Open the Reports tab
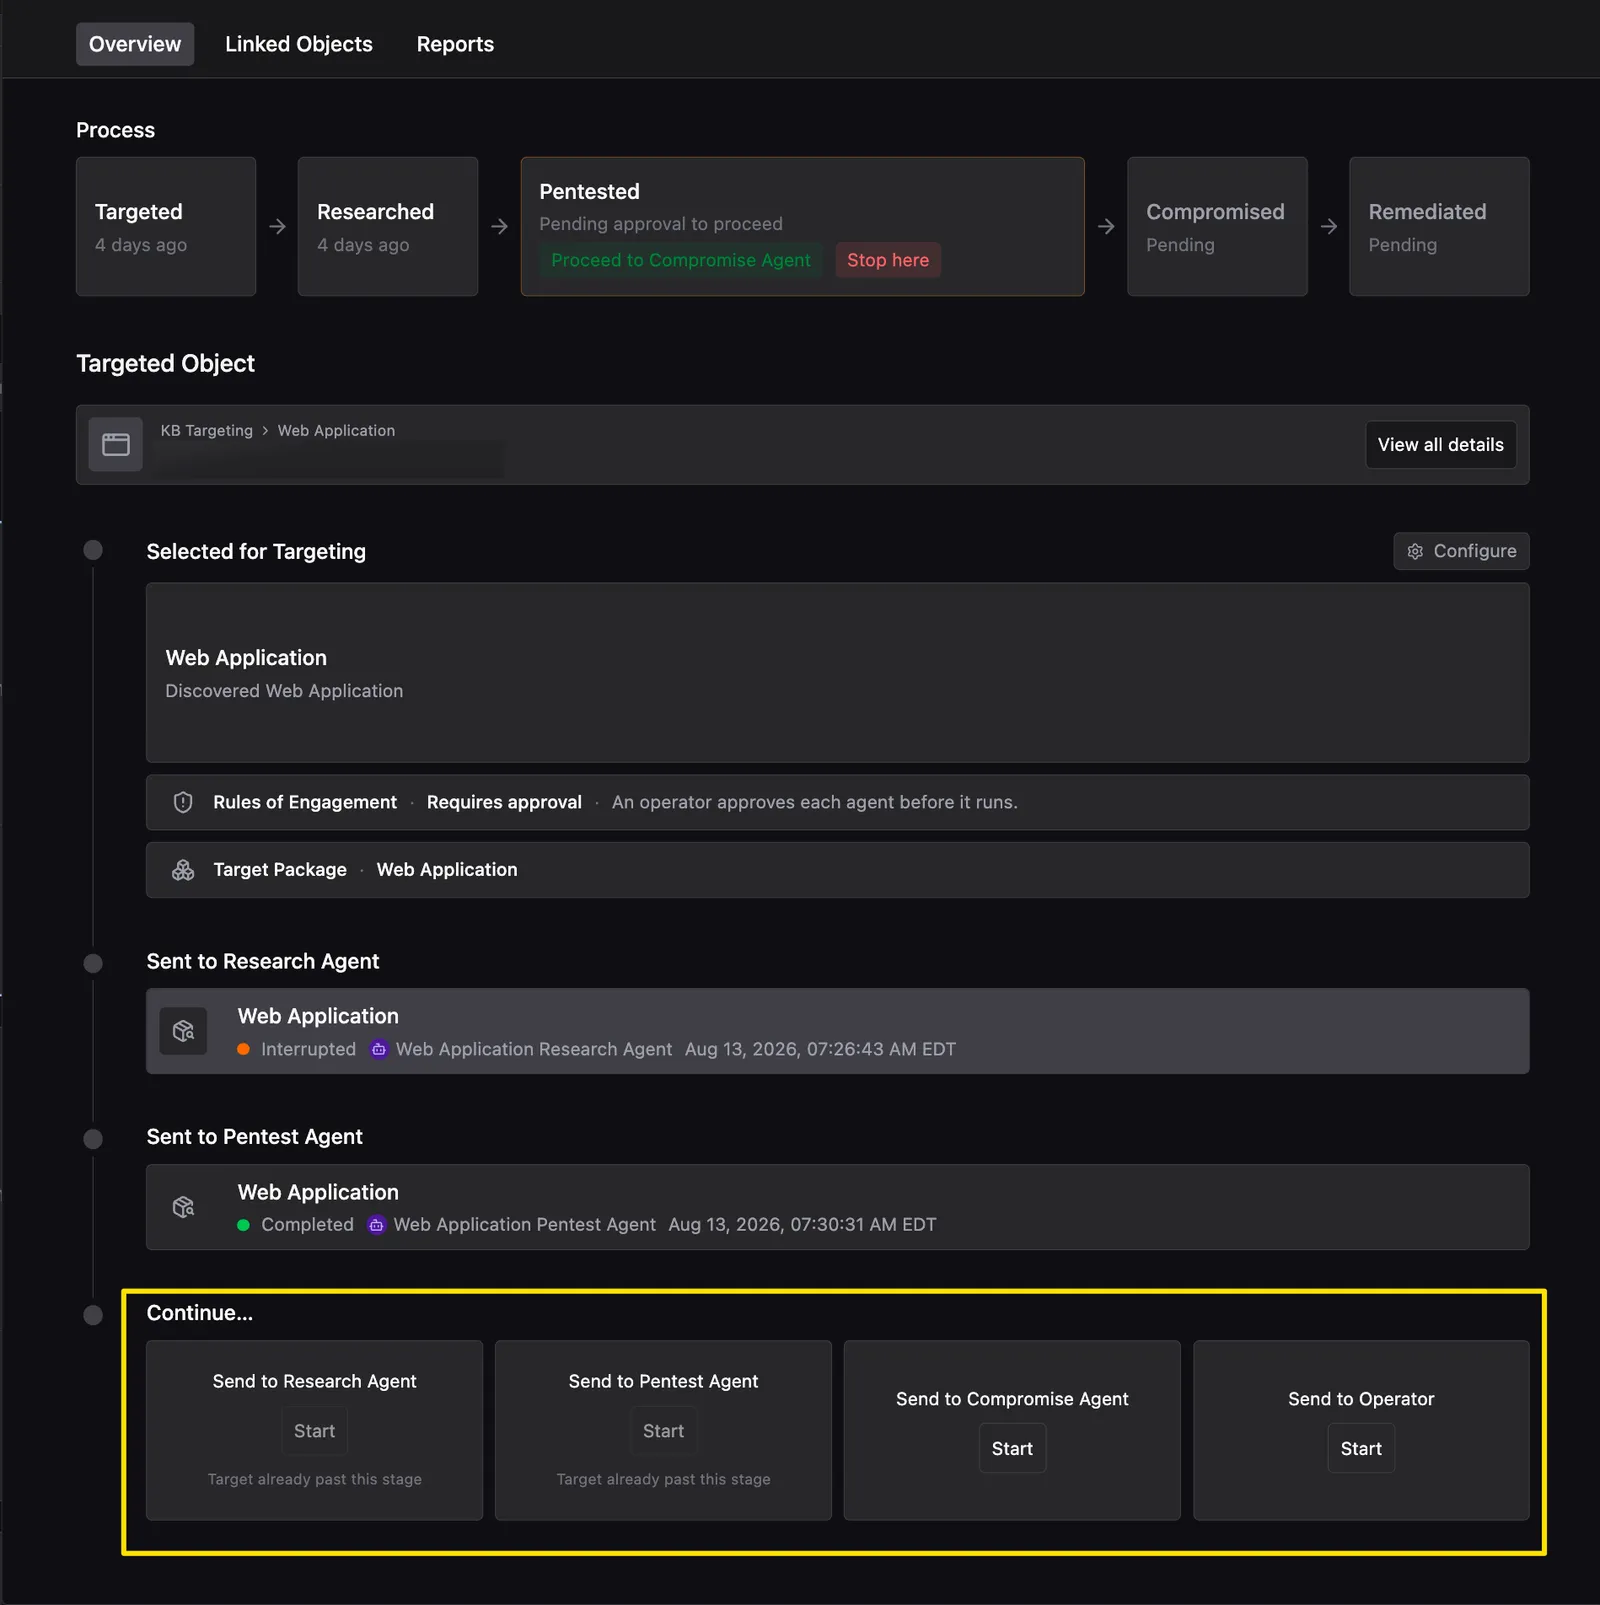Viewport: 1600px width, 1605px height. pos(455,44)
